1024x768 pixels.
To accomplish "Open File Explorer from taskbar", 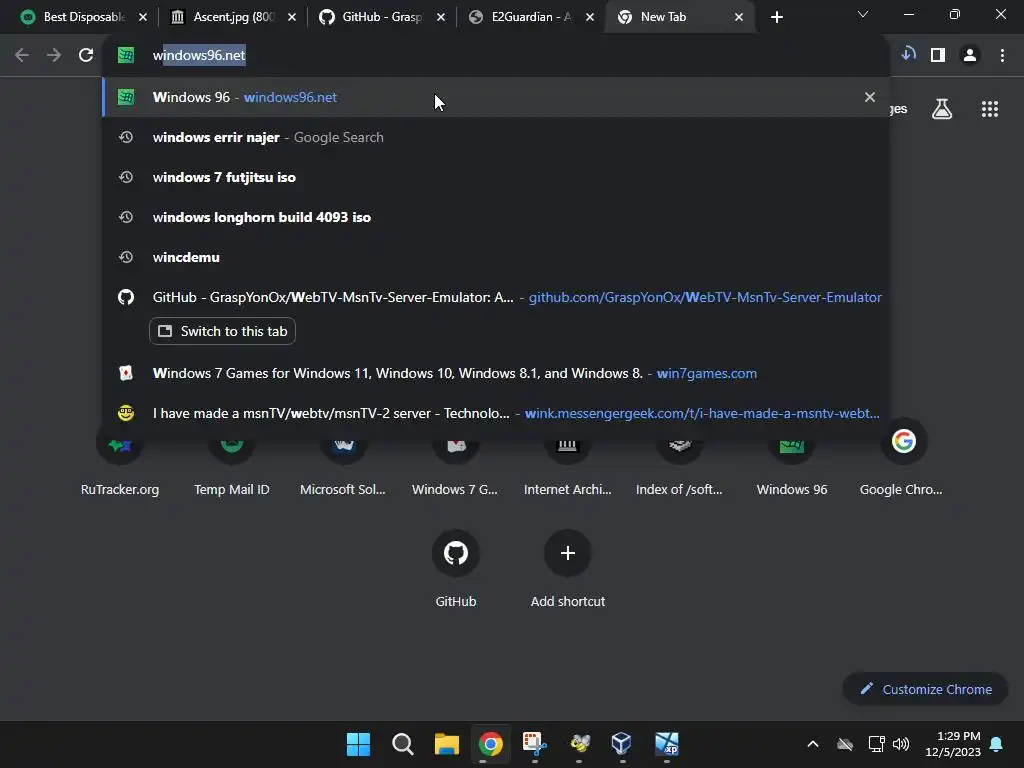I will (x=447, y=744).
